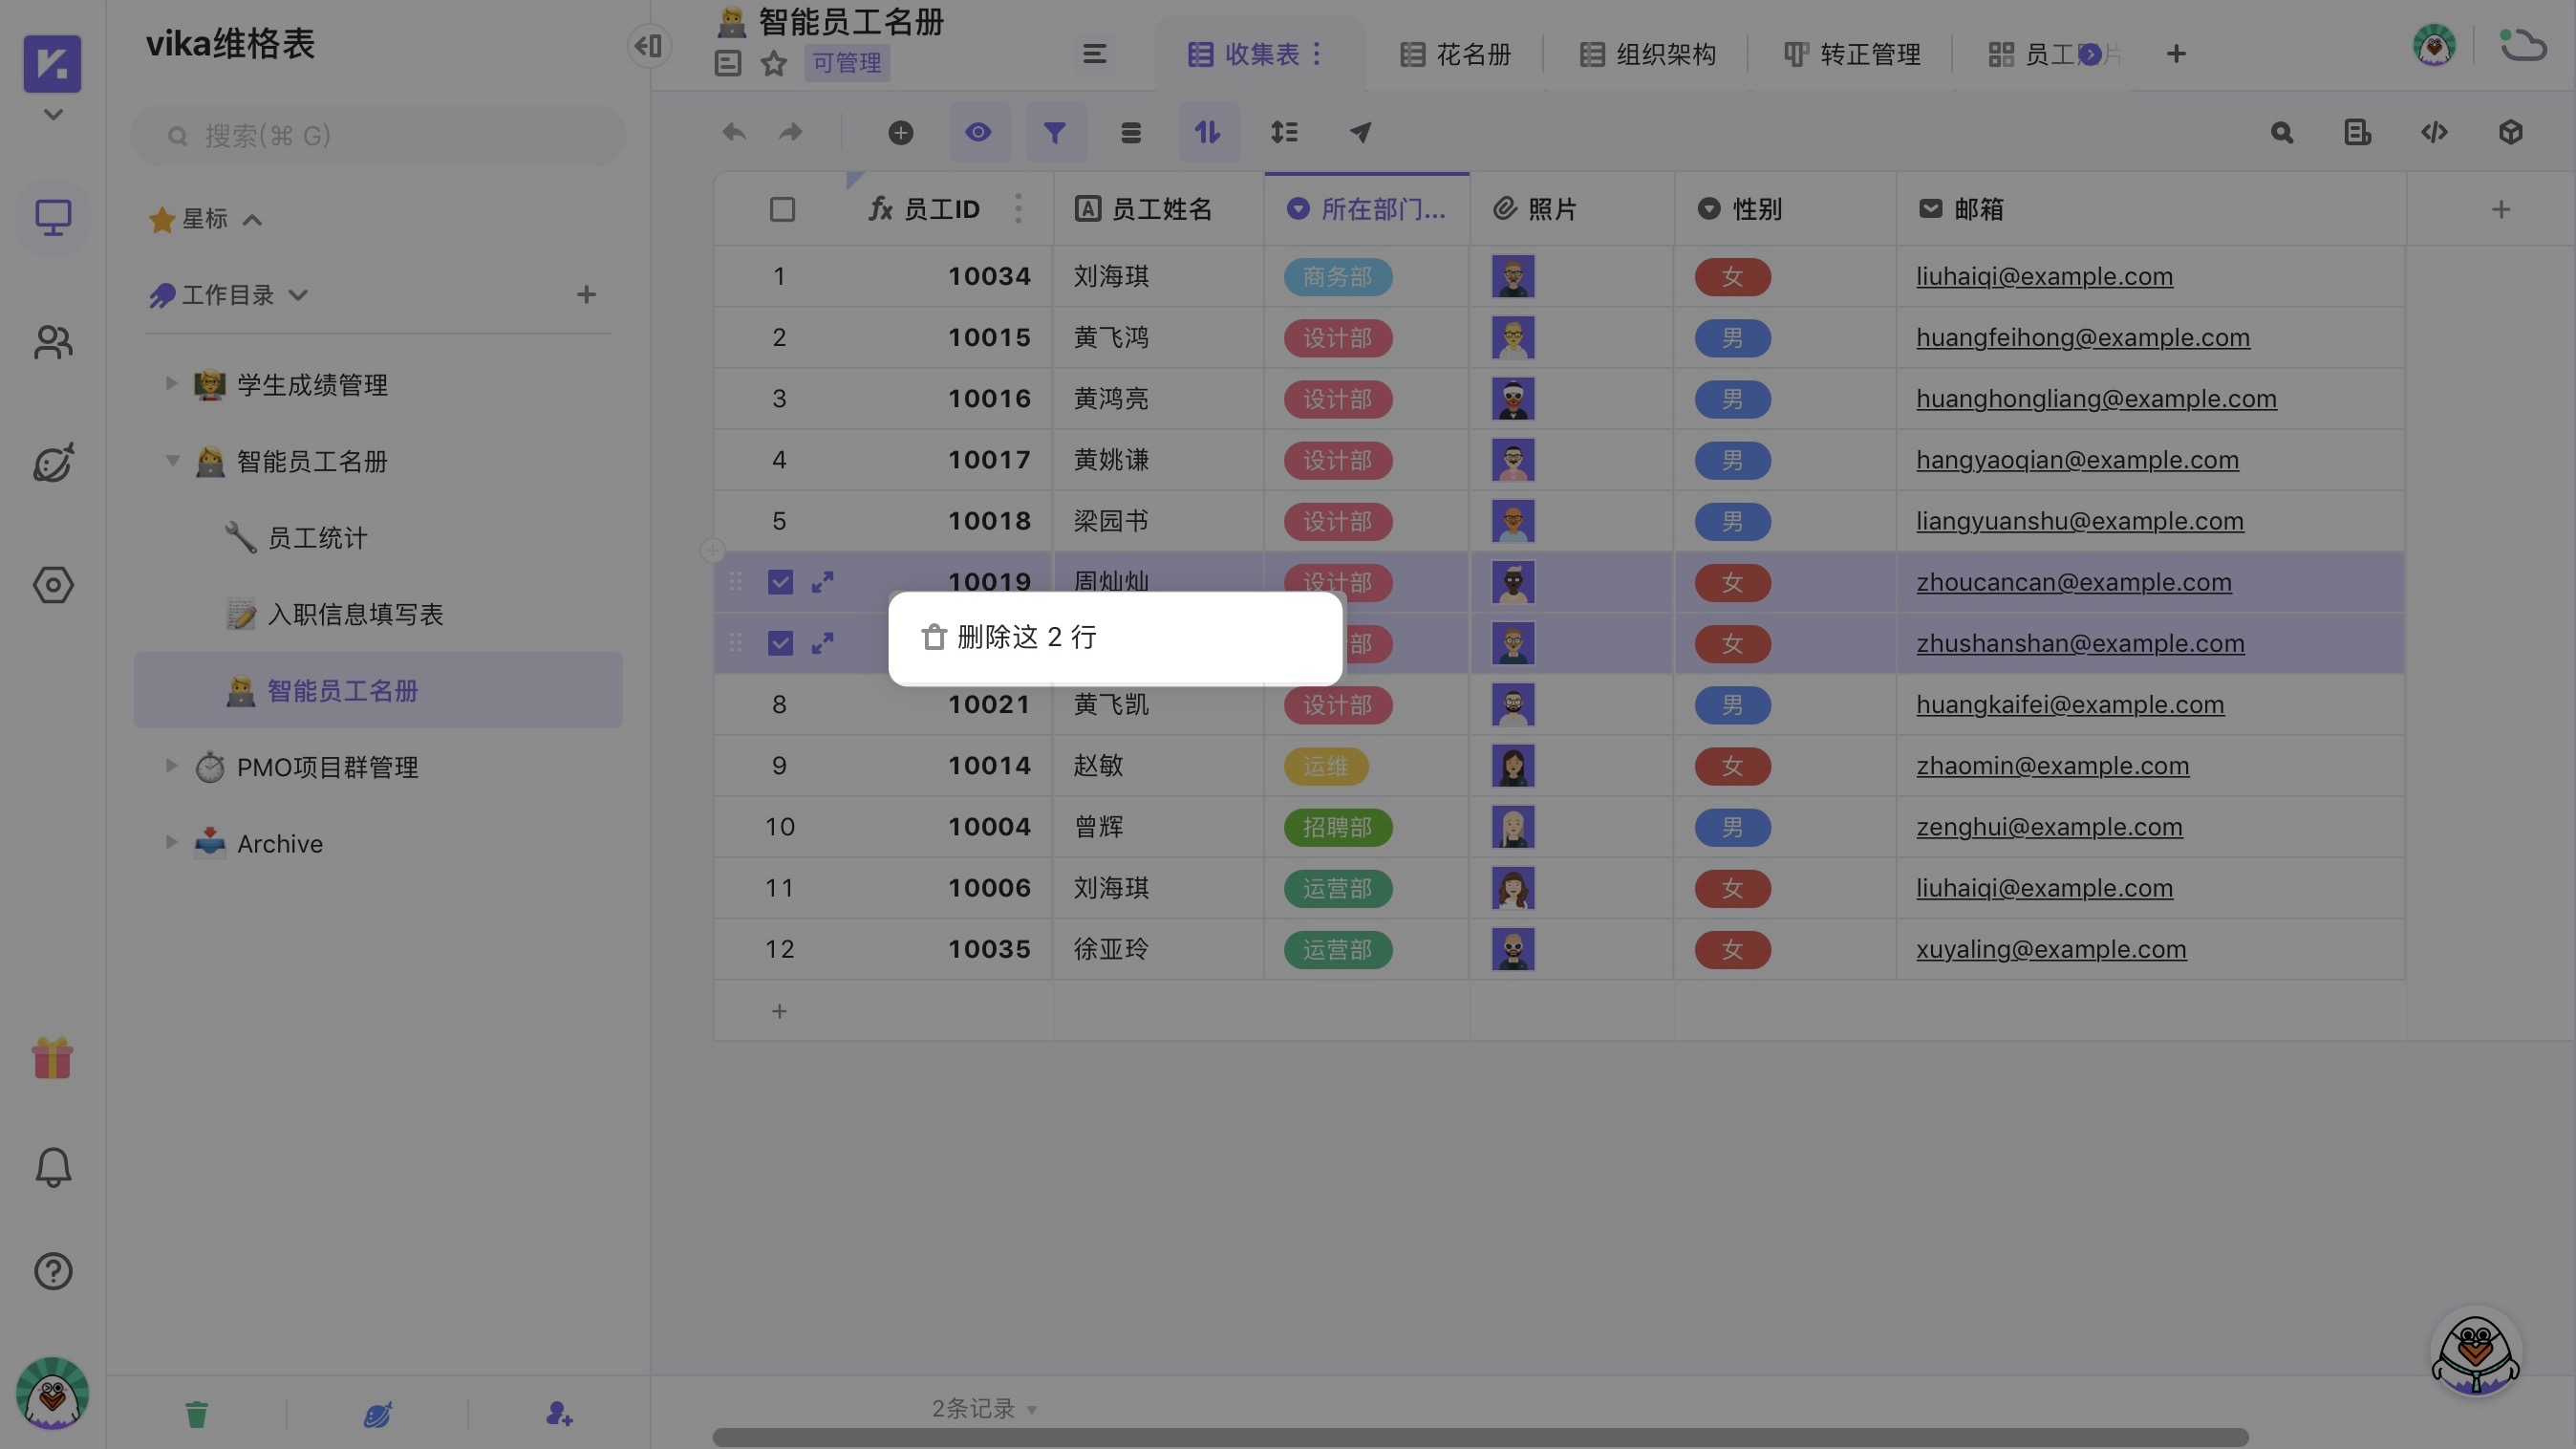2576x1449 pixels.
Task: Click the sort toolbar icon
Action: coord(1208,131)
